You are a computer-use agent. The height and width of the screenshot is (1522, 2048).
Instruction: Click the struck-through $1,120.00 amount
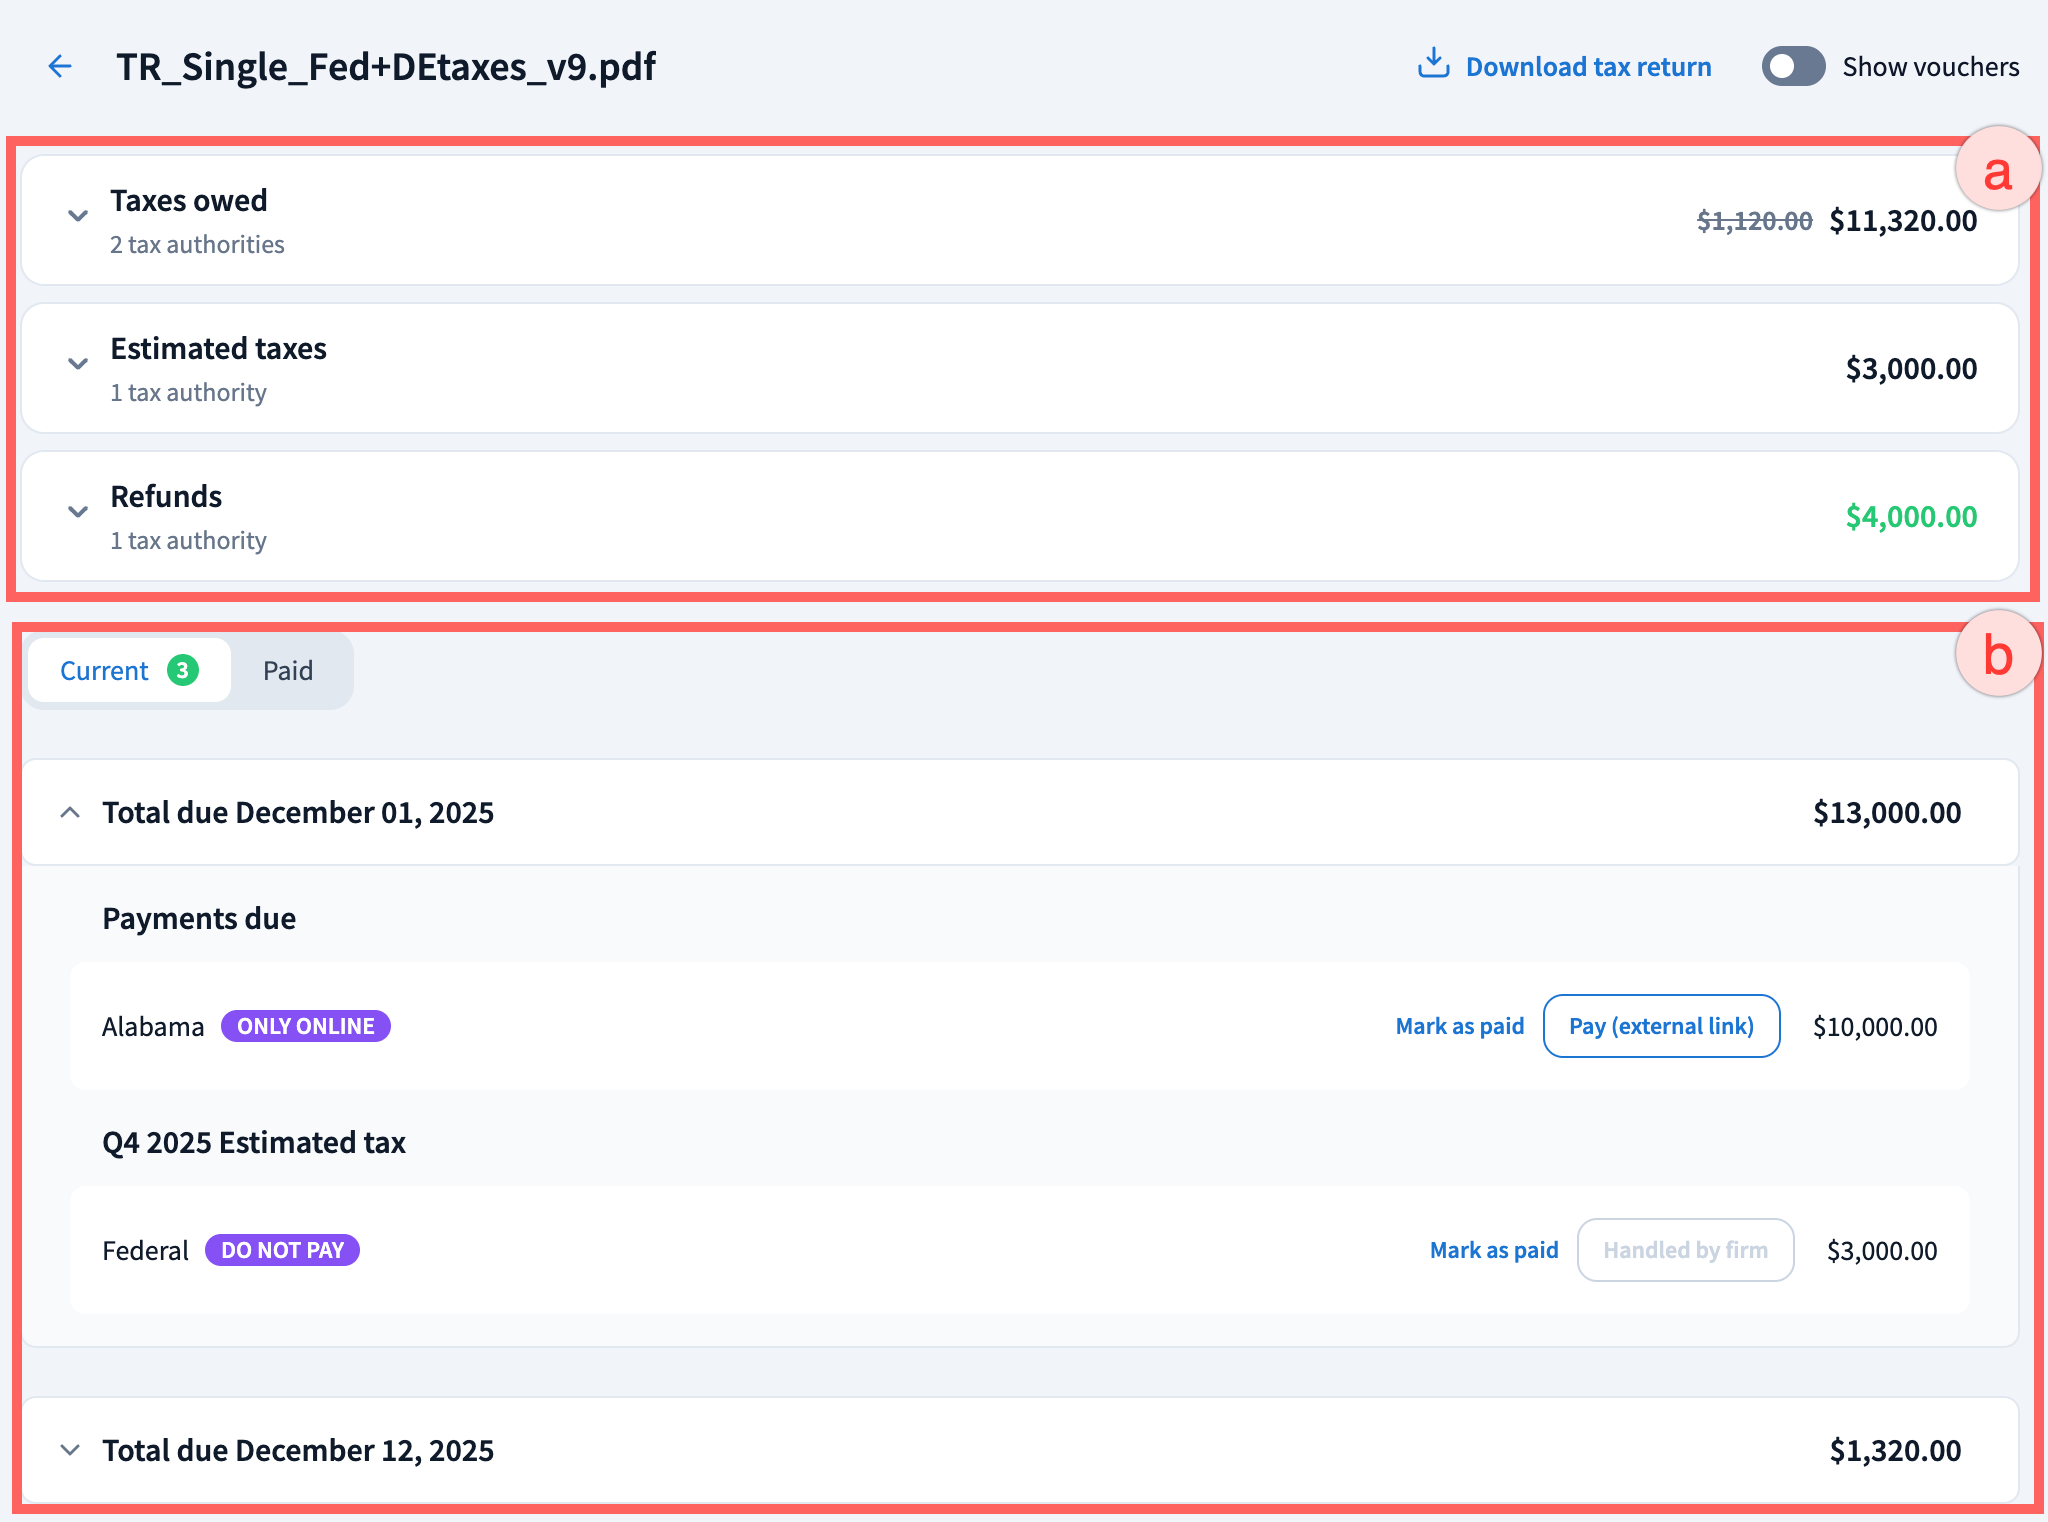[1754, 221]
